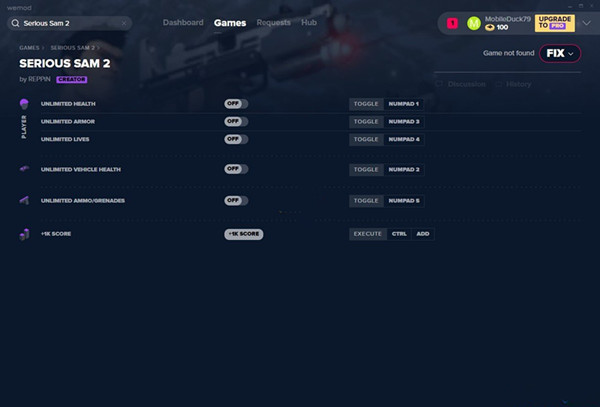This screenshot has height=407, width=600.
Task: Change the NUMPAD 5 hotkey
Action: (x=404, y=201)
